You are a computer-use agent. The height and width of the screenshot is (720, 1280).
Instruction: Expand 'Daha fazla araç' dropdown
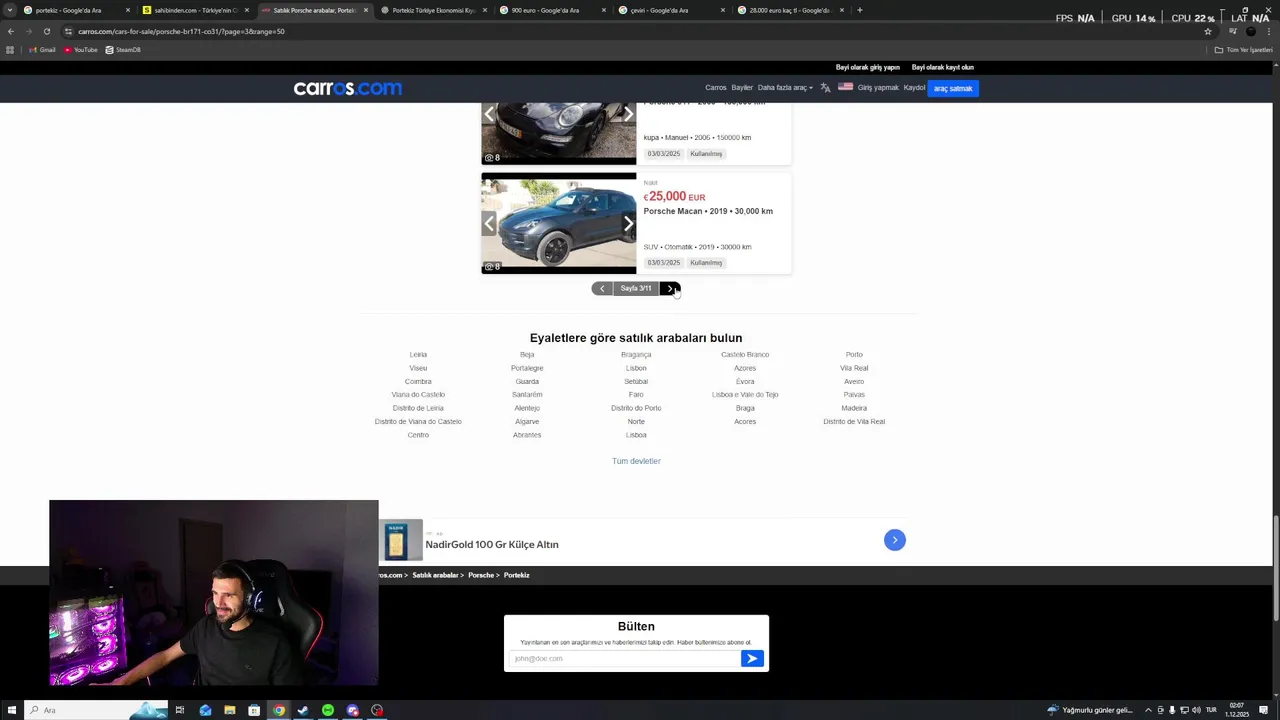(785, 88)
